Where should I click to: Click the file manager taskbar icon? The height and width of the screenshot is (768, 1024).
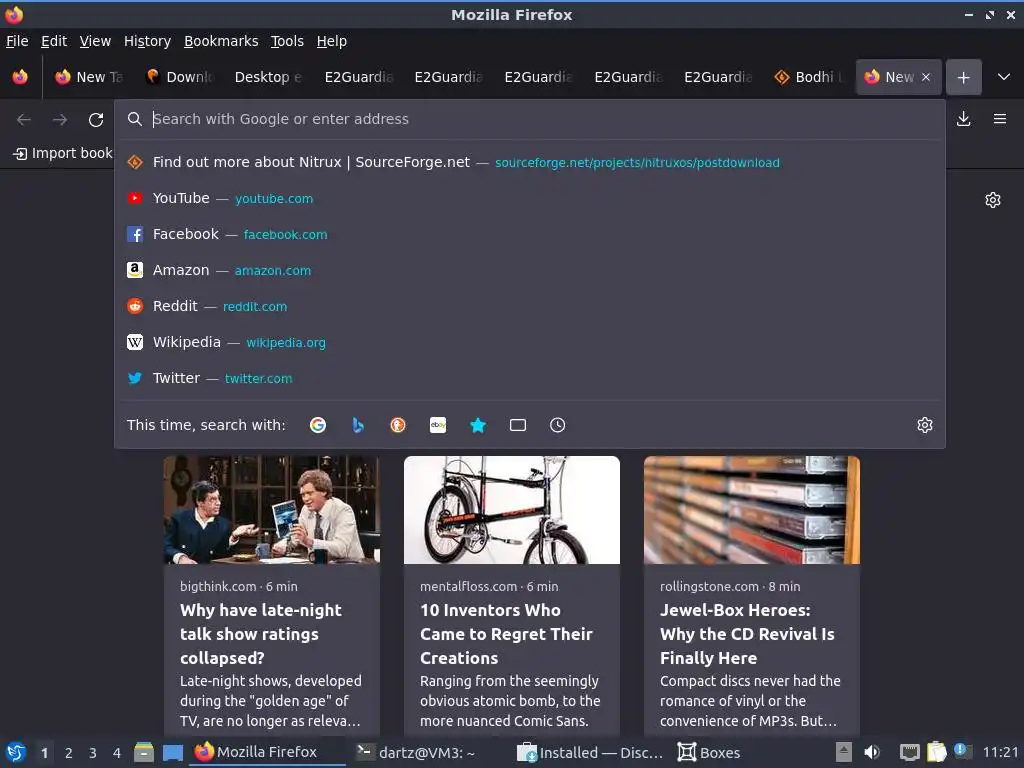tap(144, 752)
